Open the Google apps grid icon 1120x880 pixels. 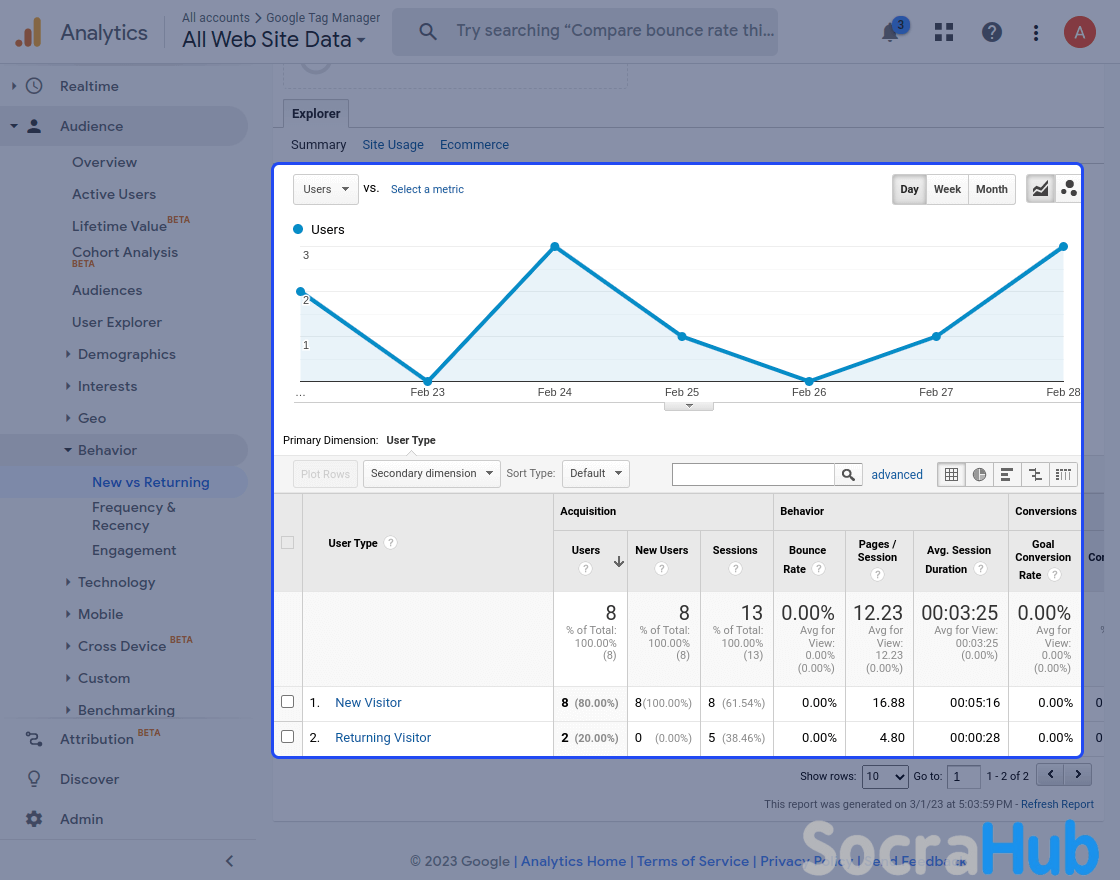(943, 32)
